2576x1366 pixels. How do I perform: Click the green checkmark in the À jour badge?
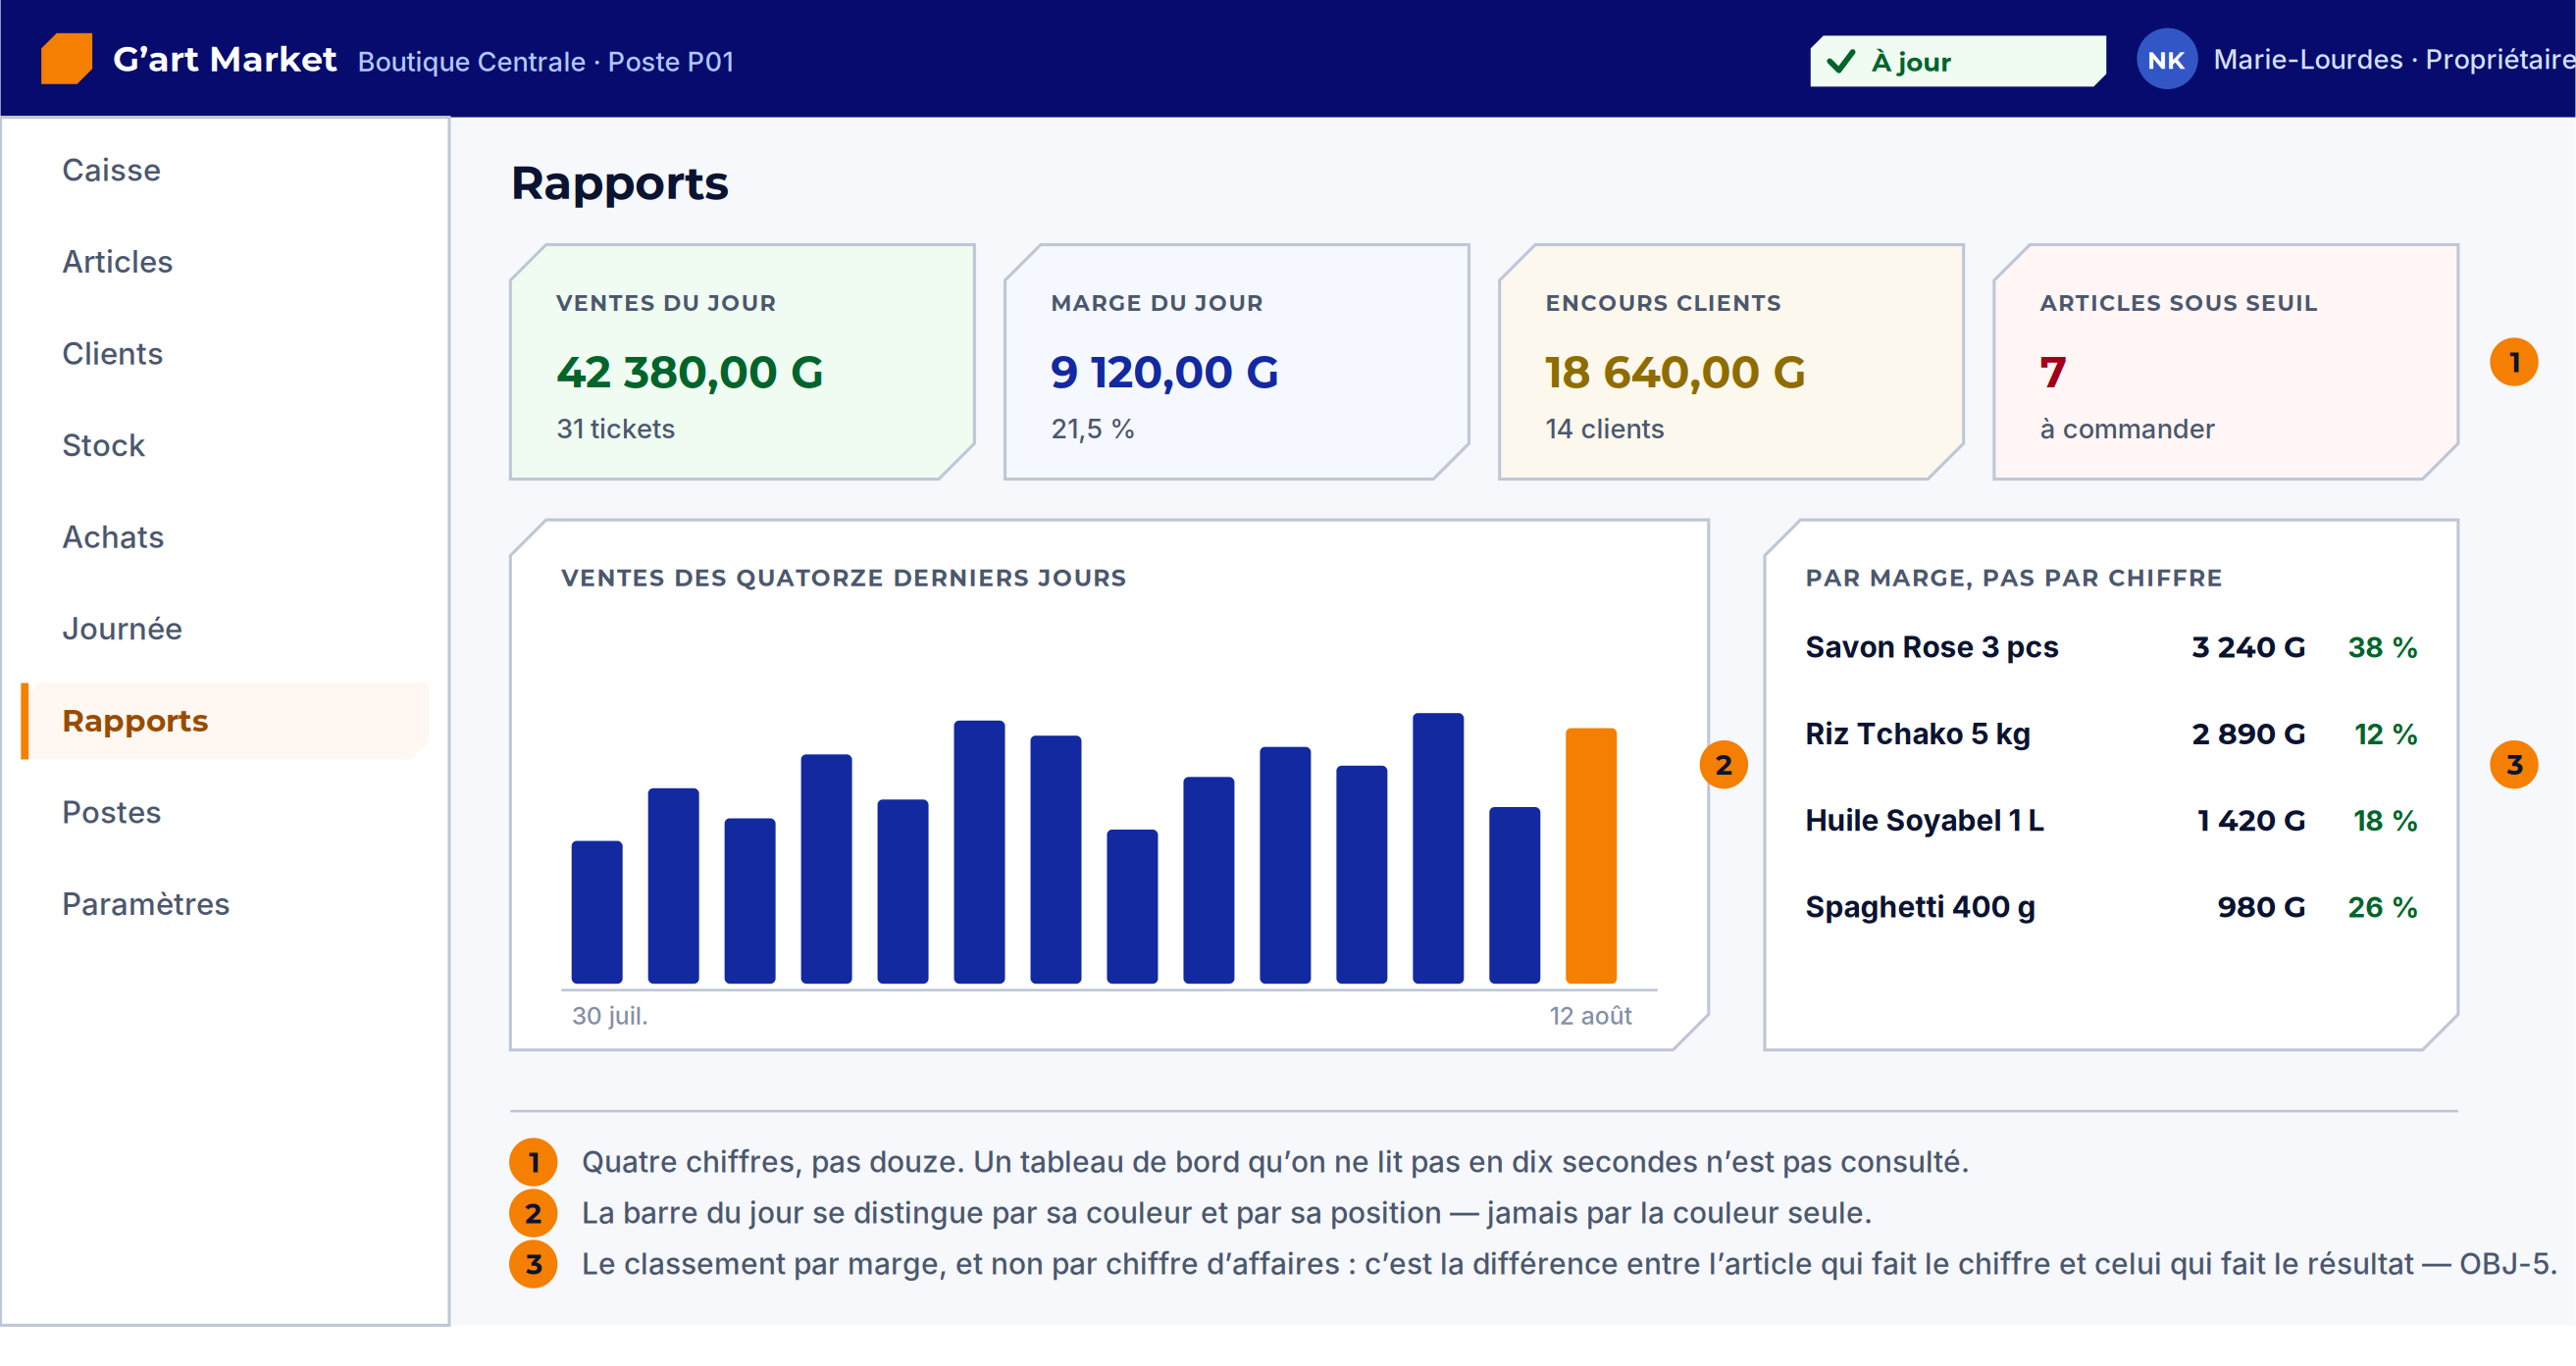pyautogui.click(x=1841, y=62)
